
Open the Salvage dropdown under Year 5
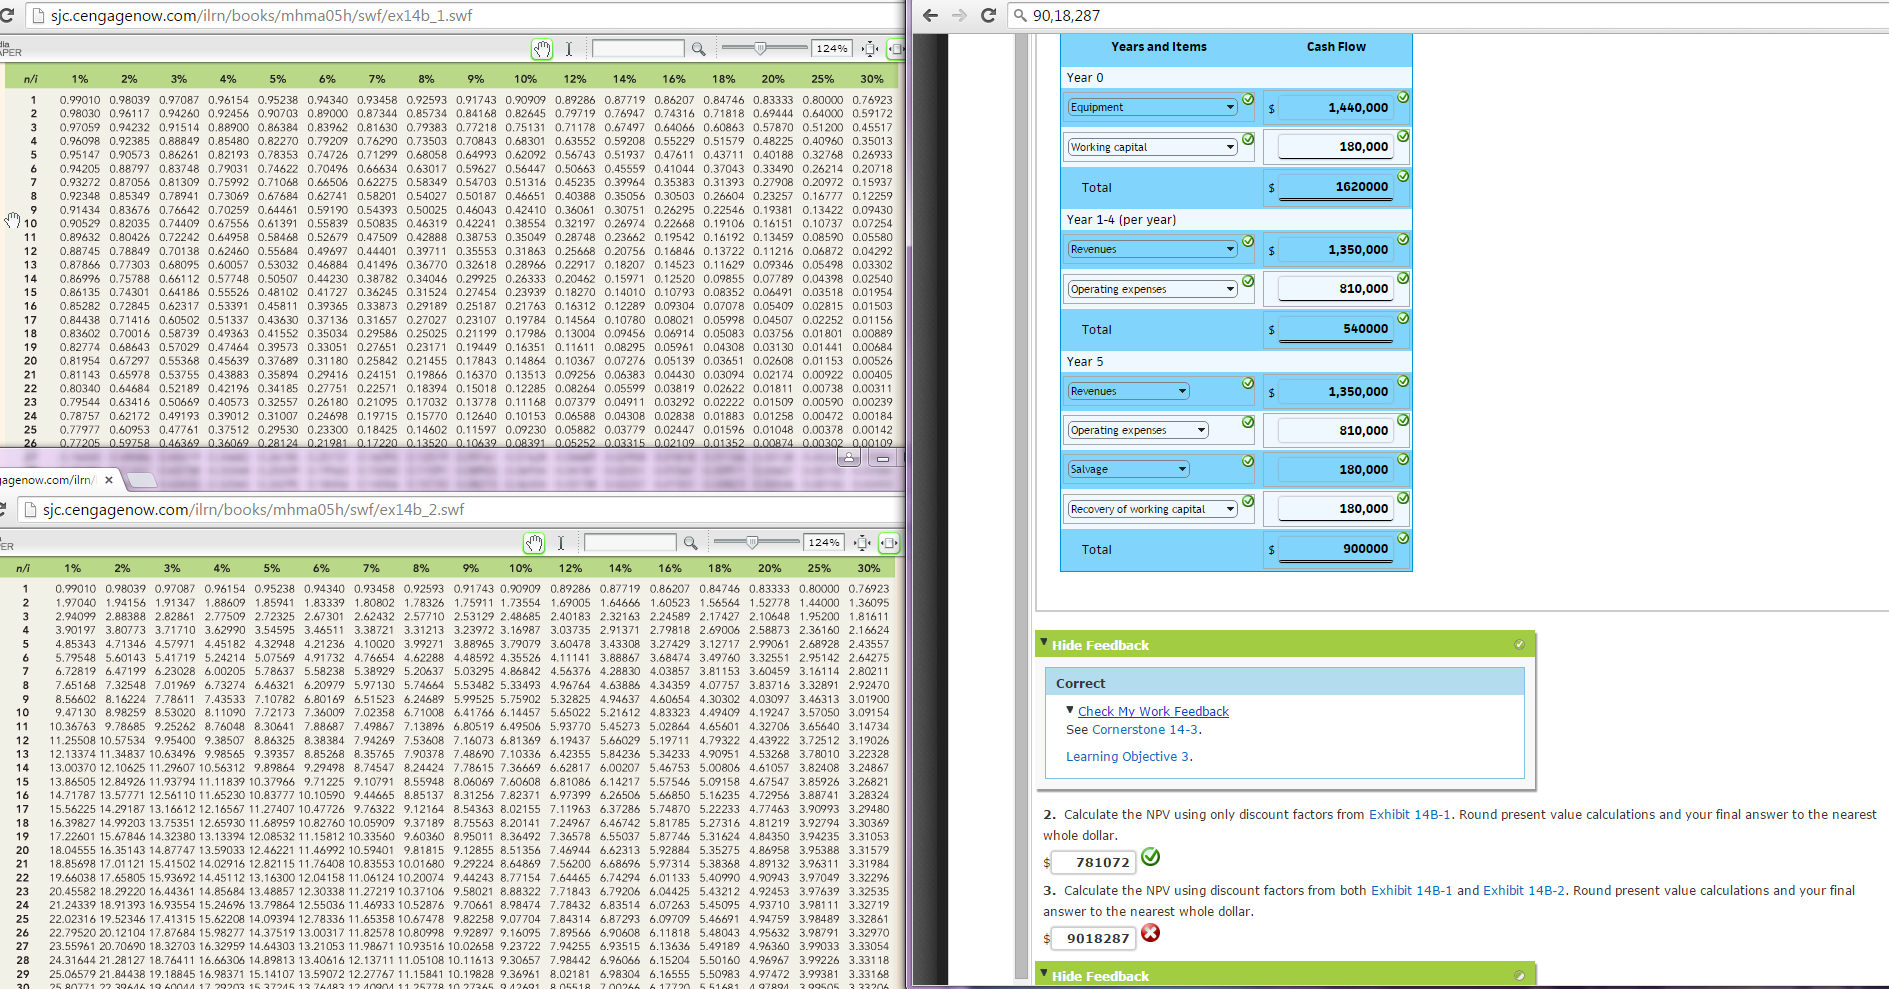(1129, 469)
